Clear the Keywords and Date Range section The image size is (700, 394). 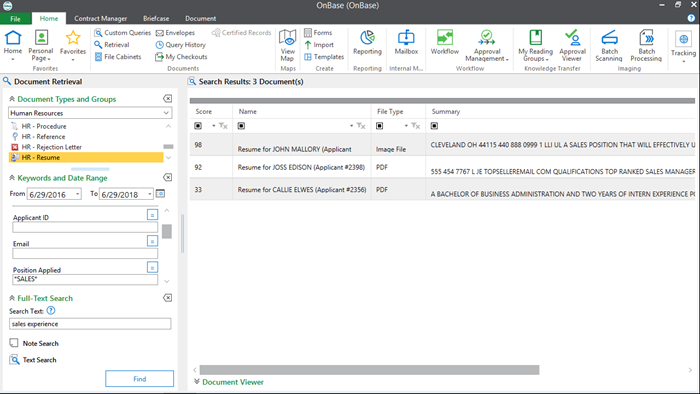click(x=167, y=178)
